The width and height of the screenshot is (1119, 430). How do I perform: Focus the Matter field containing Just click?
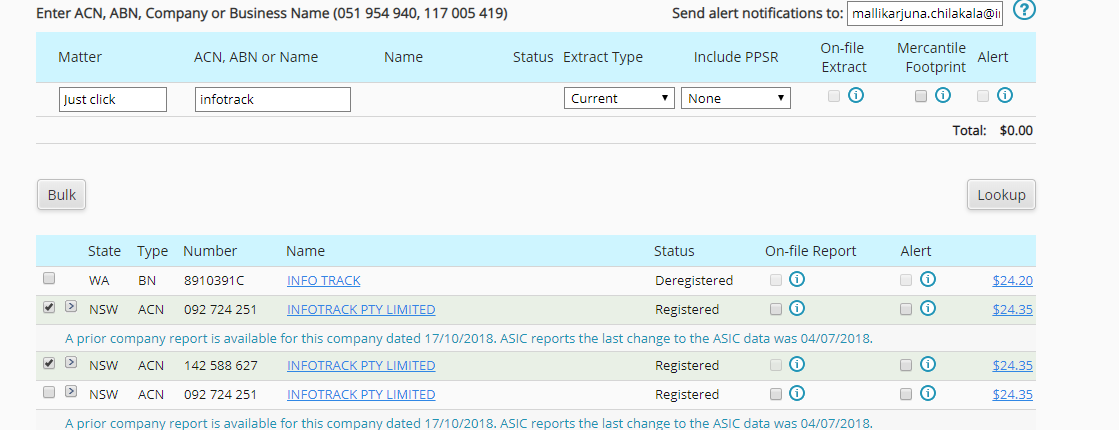point(113,99)
